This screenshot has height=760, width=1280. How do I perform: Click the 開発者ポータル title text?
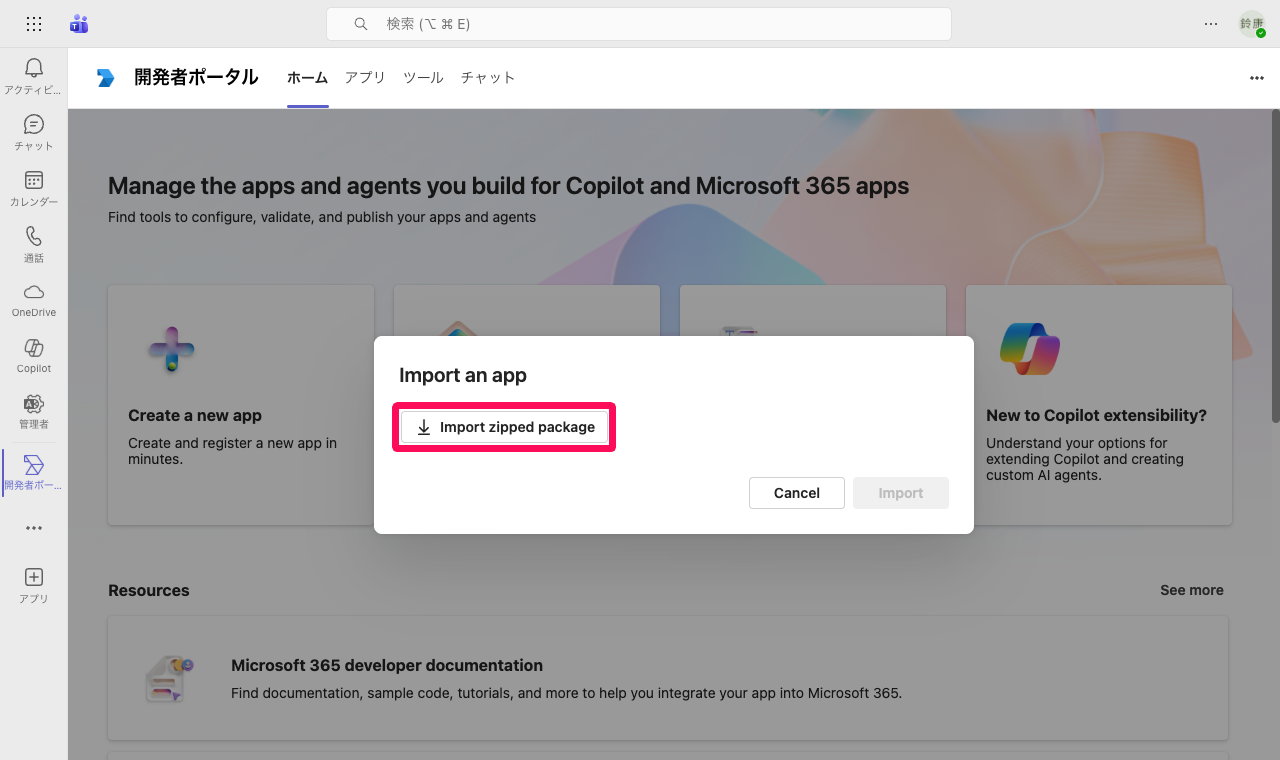[x=196, y=78]
